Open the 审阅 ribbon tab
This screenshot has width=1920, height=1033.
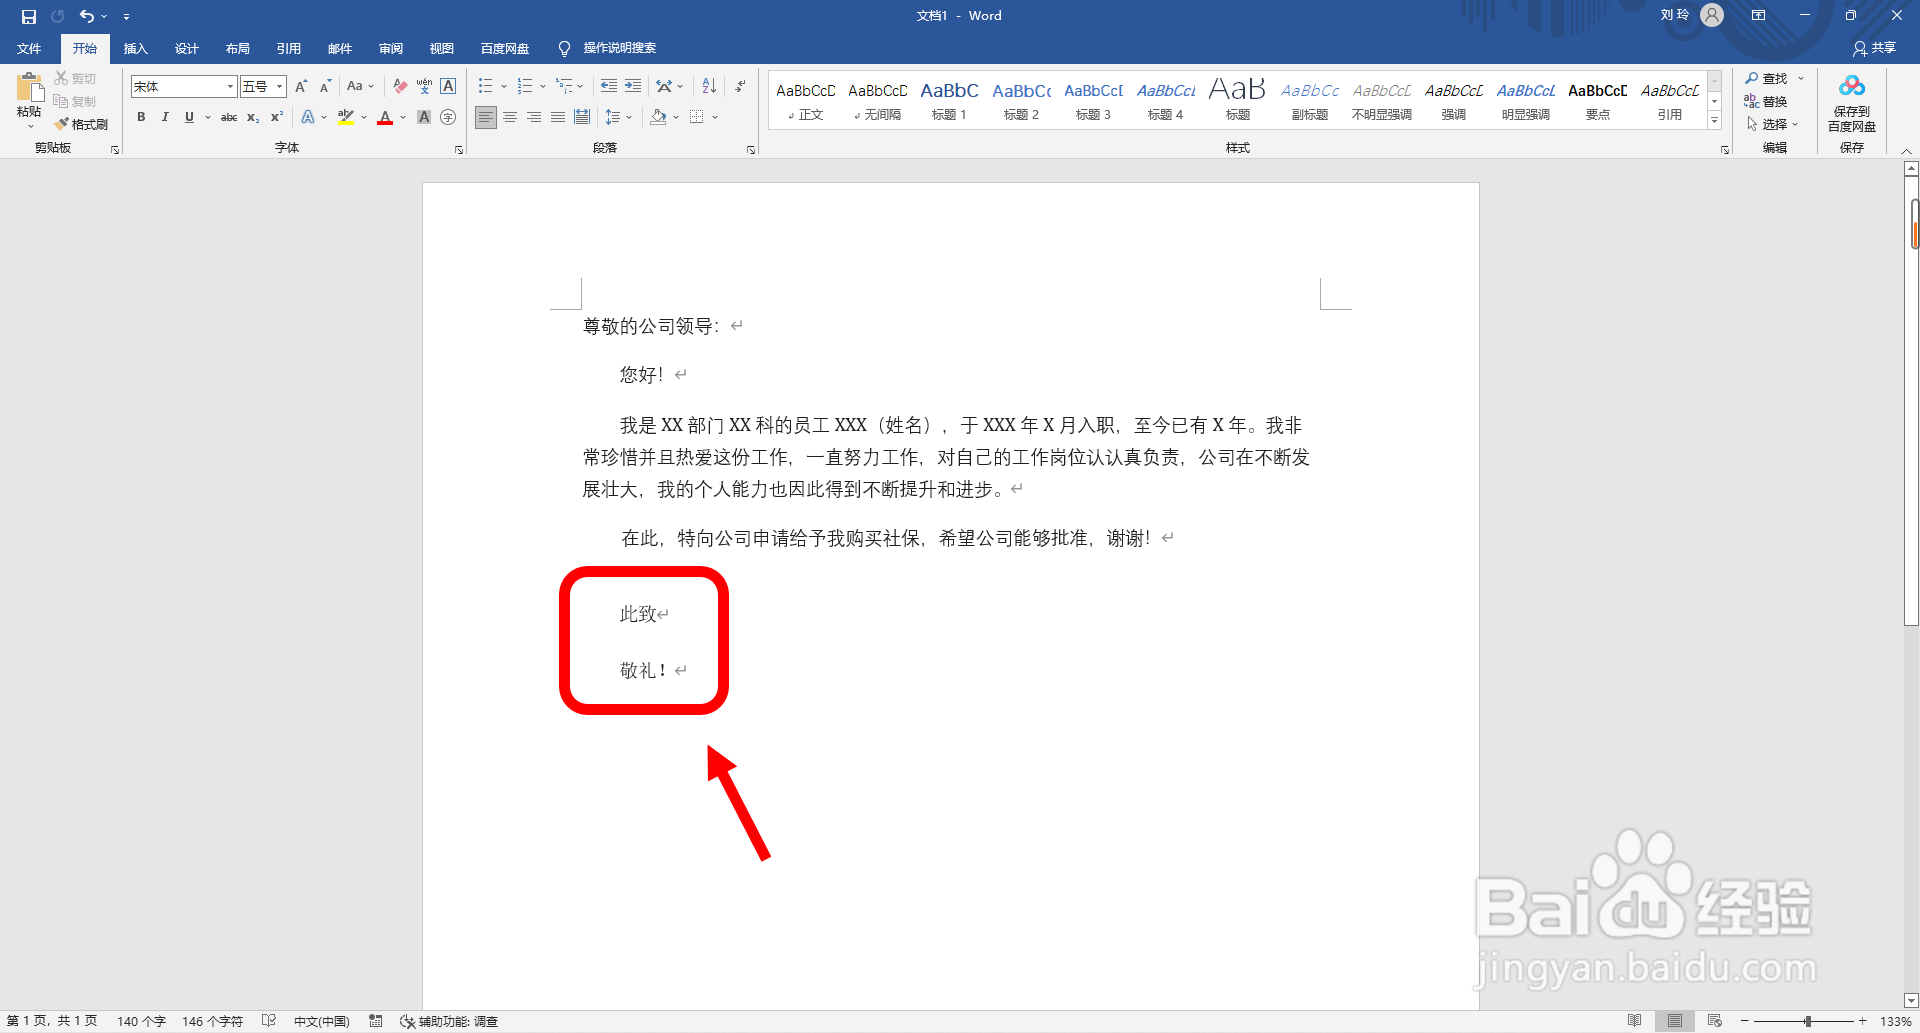[x=390, y=48]
